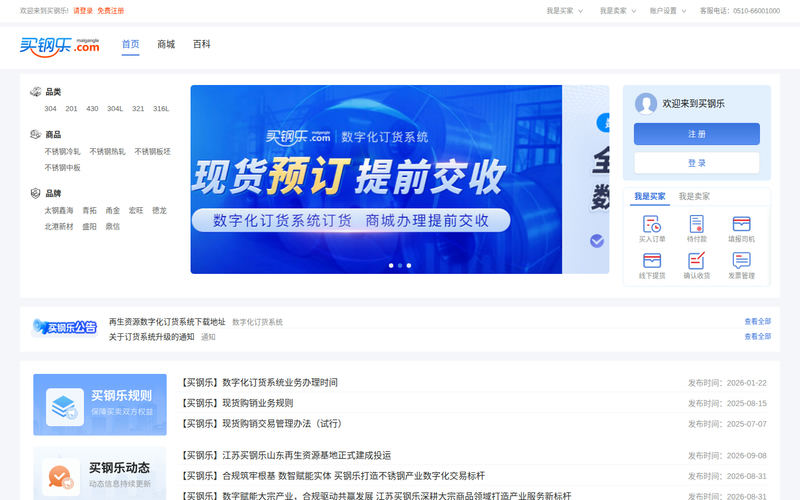Choose the 宏旺 brand

click(136, 210)
